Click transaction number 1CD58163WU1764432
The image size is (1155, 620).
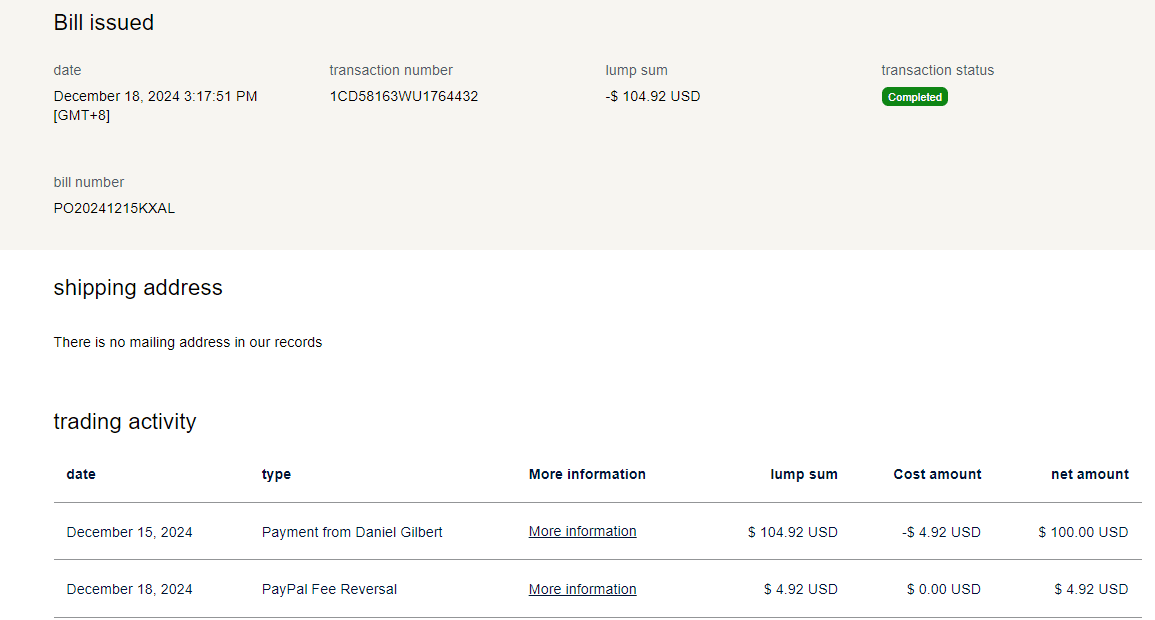pyautogui.click(x=403, y=97)
